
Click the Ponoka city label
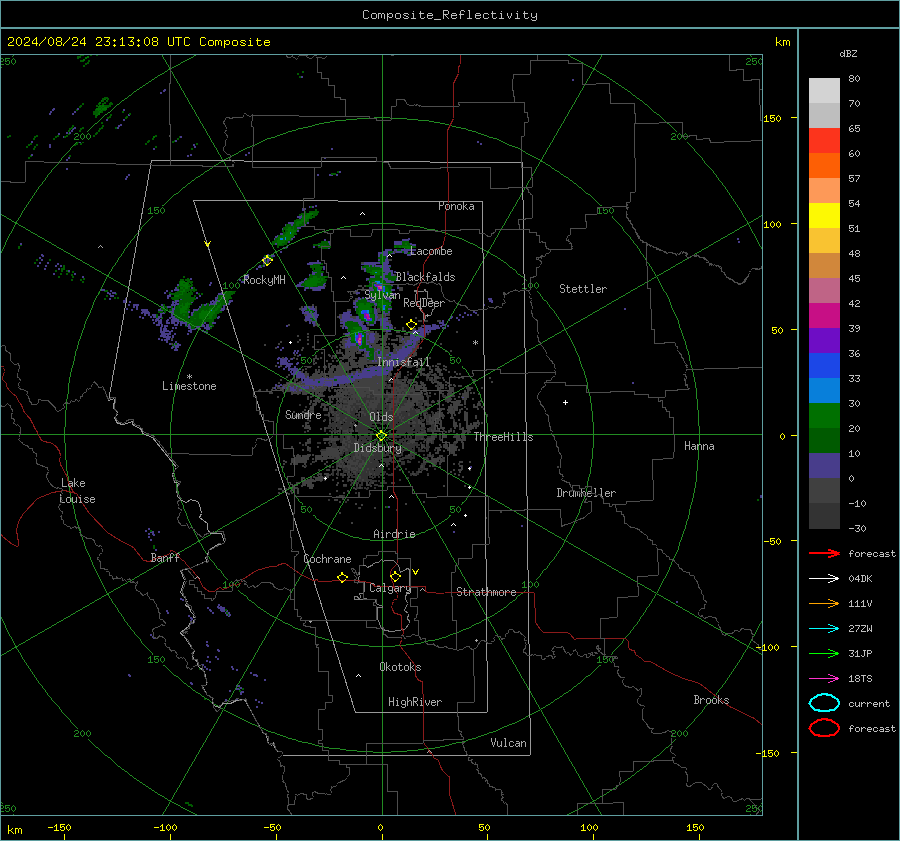[x=456, y=206]
